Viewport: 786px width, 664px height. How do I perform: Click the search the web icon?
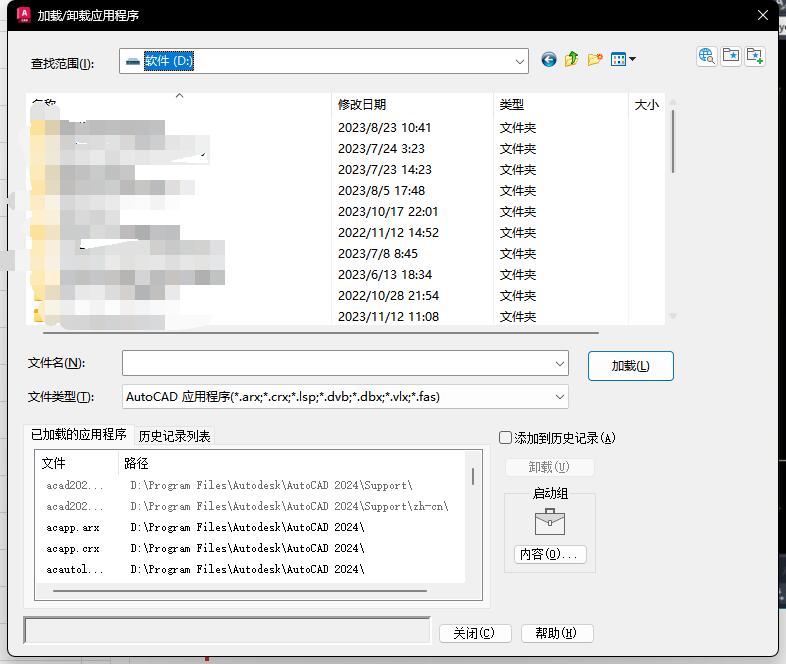pos(707,56)
